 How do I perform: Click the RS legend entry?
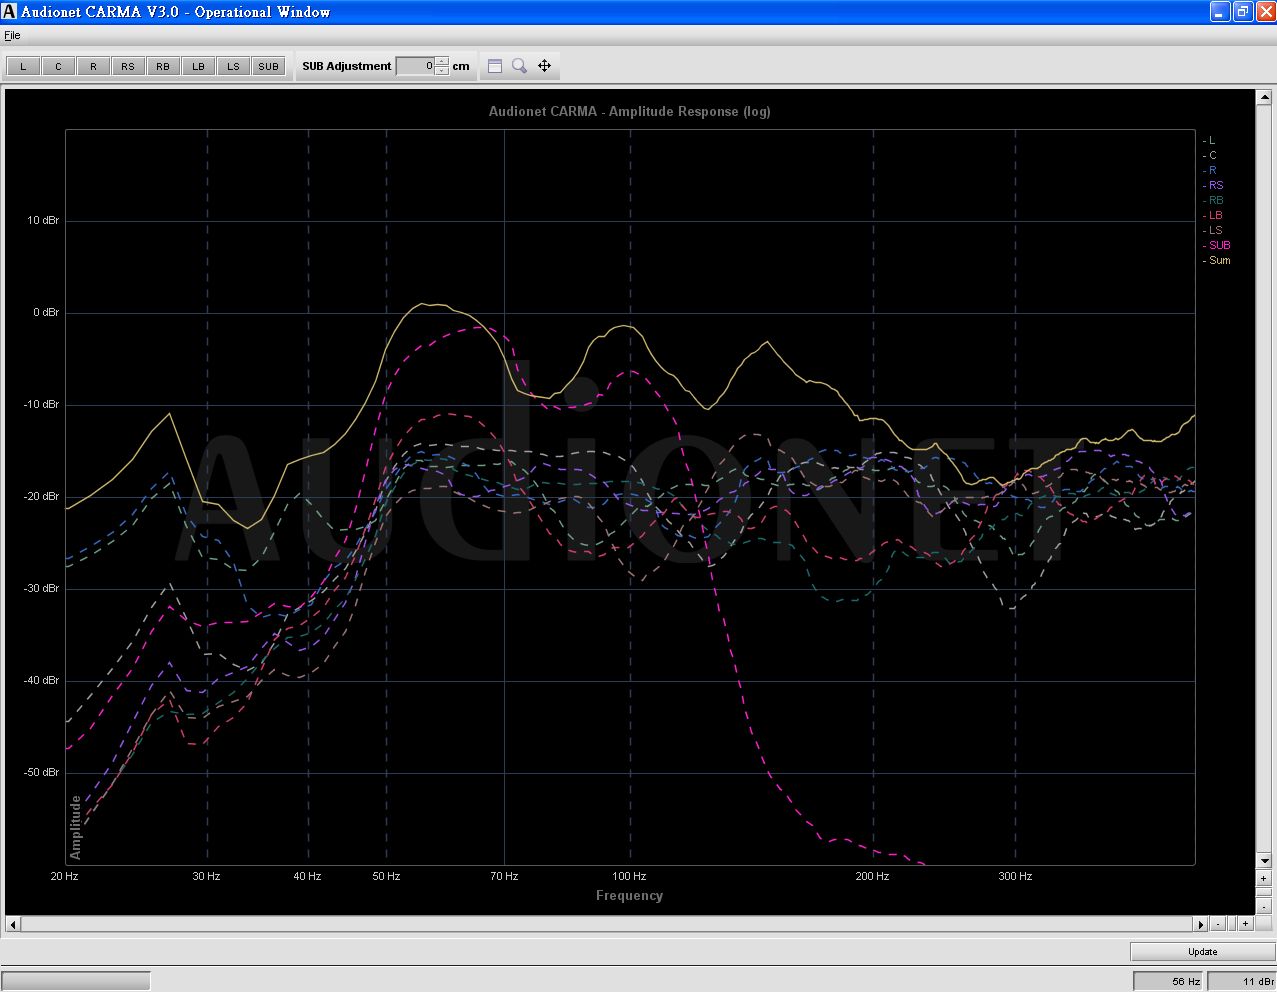1213,186
